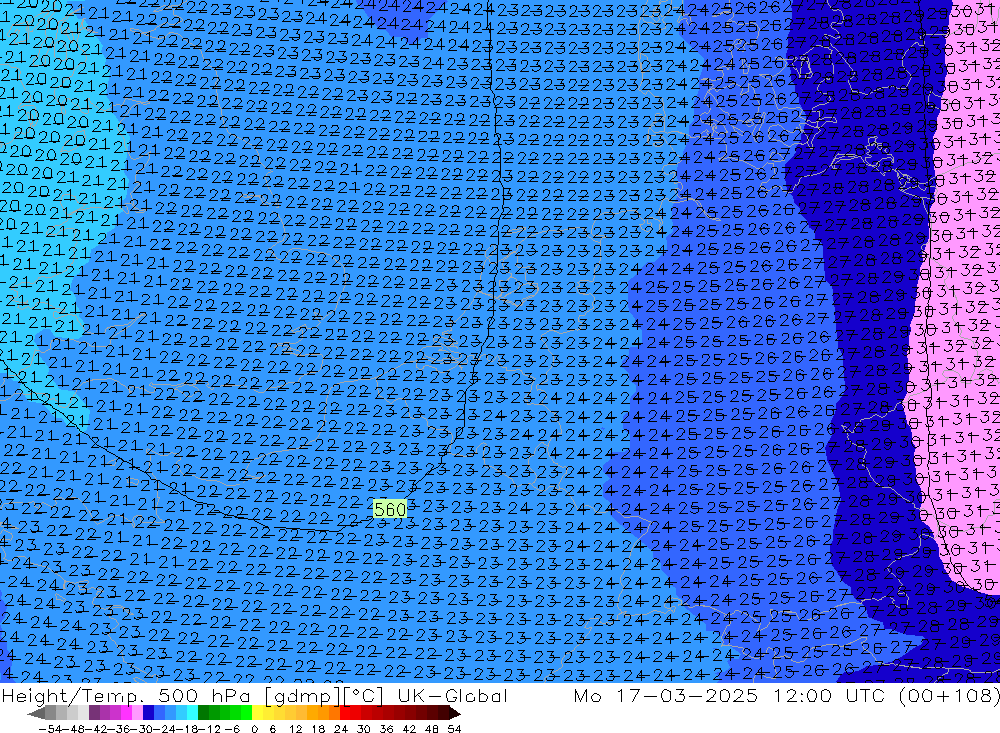
Task: Pick the bright red legend swatch
Action: point(345,714)
